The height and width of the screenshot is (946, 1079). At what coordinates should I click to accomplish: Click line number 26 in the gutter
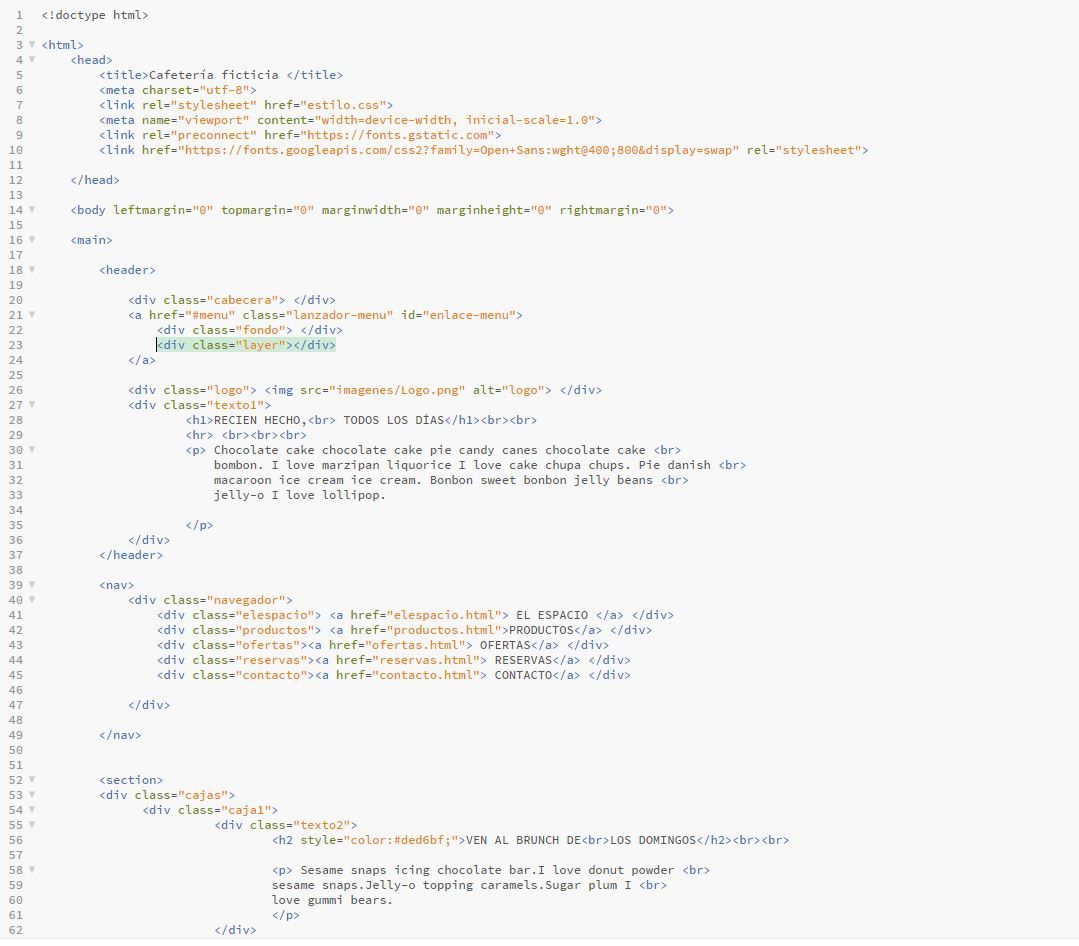tap(16, 390)
